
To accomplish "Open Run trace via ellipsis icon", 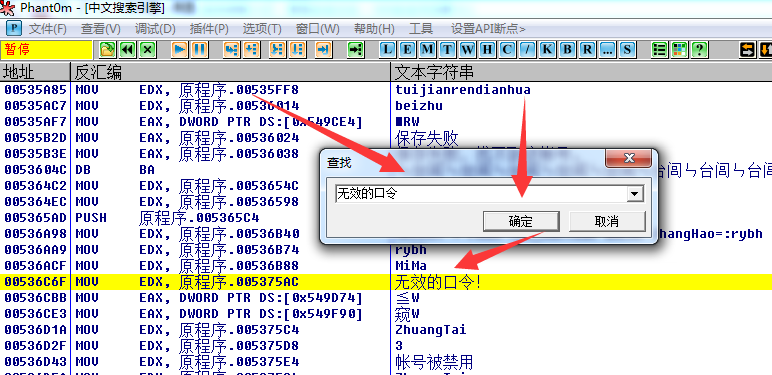I will [607, 49].
